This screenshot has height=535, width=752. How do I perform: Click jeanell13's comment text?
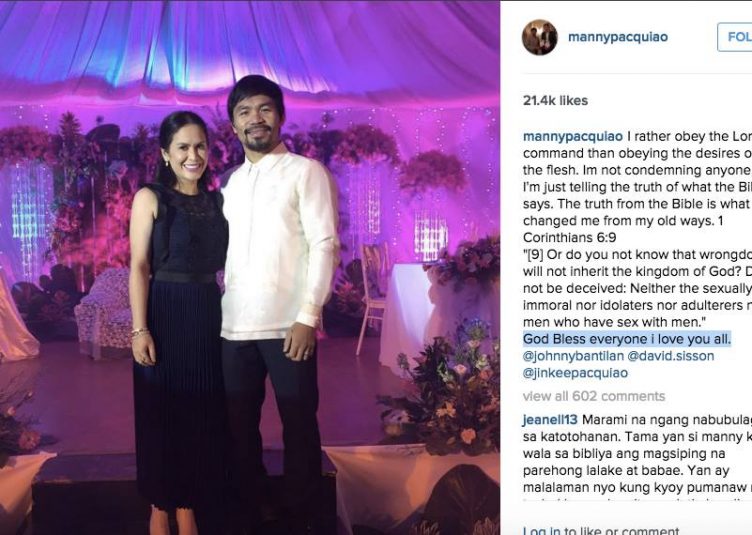click(x=637, y=454)
